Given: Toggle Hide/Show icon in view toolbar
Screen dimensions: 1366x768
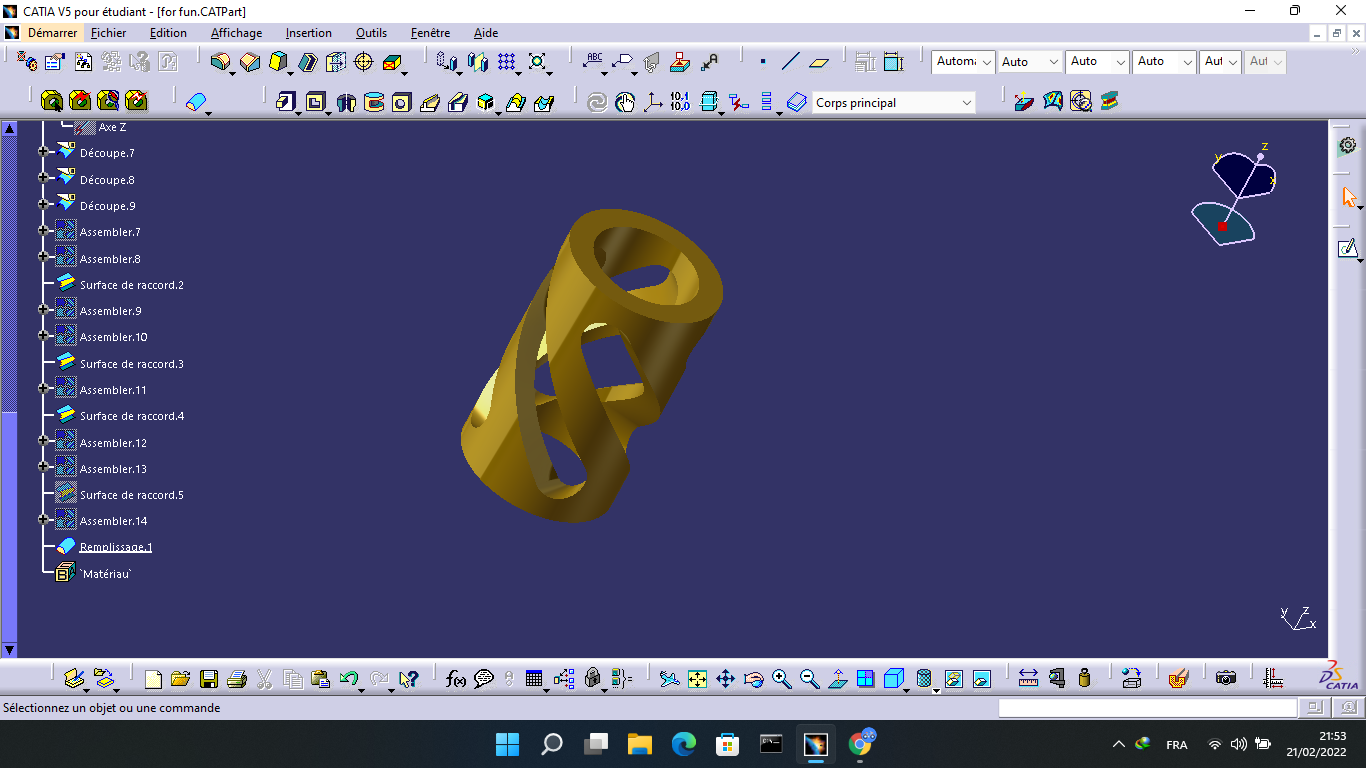Looking at the screenshot, I should point(954,679).
